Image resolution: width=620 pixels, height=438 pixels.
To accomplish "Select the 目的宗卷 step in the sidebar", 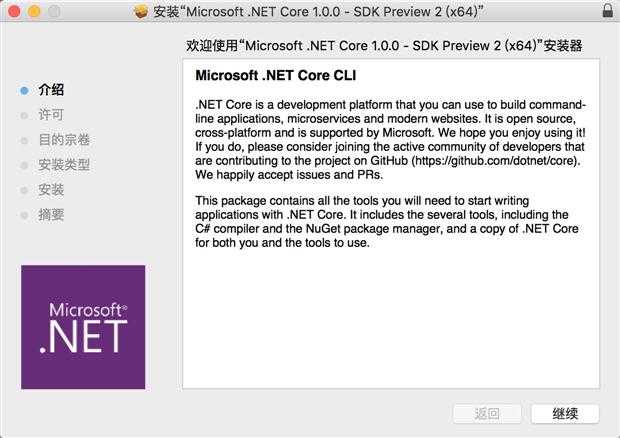I will click(x=64, y=140).
